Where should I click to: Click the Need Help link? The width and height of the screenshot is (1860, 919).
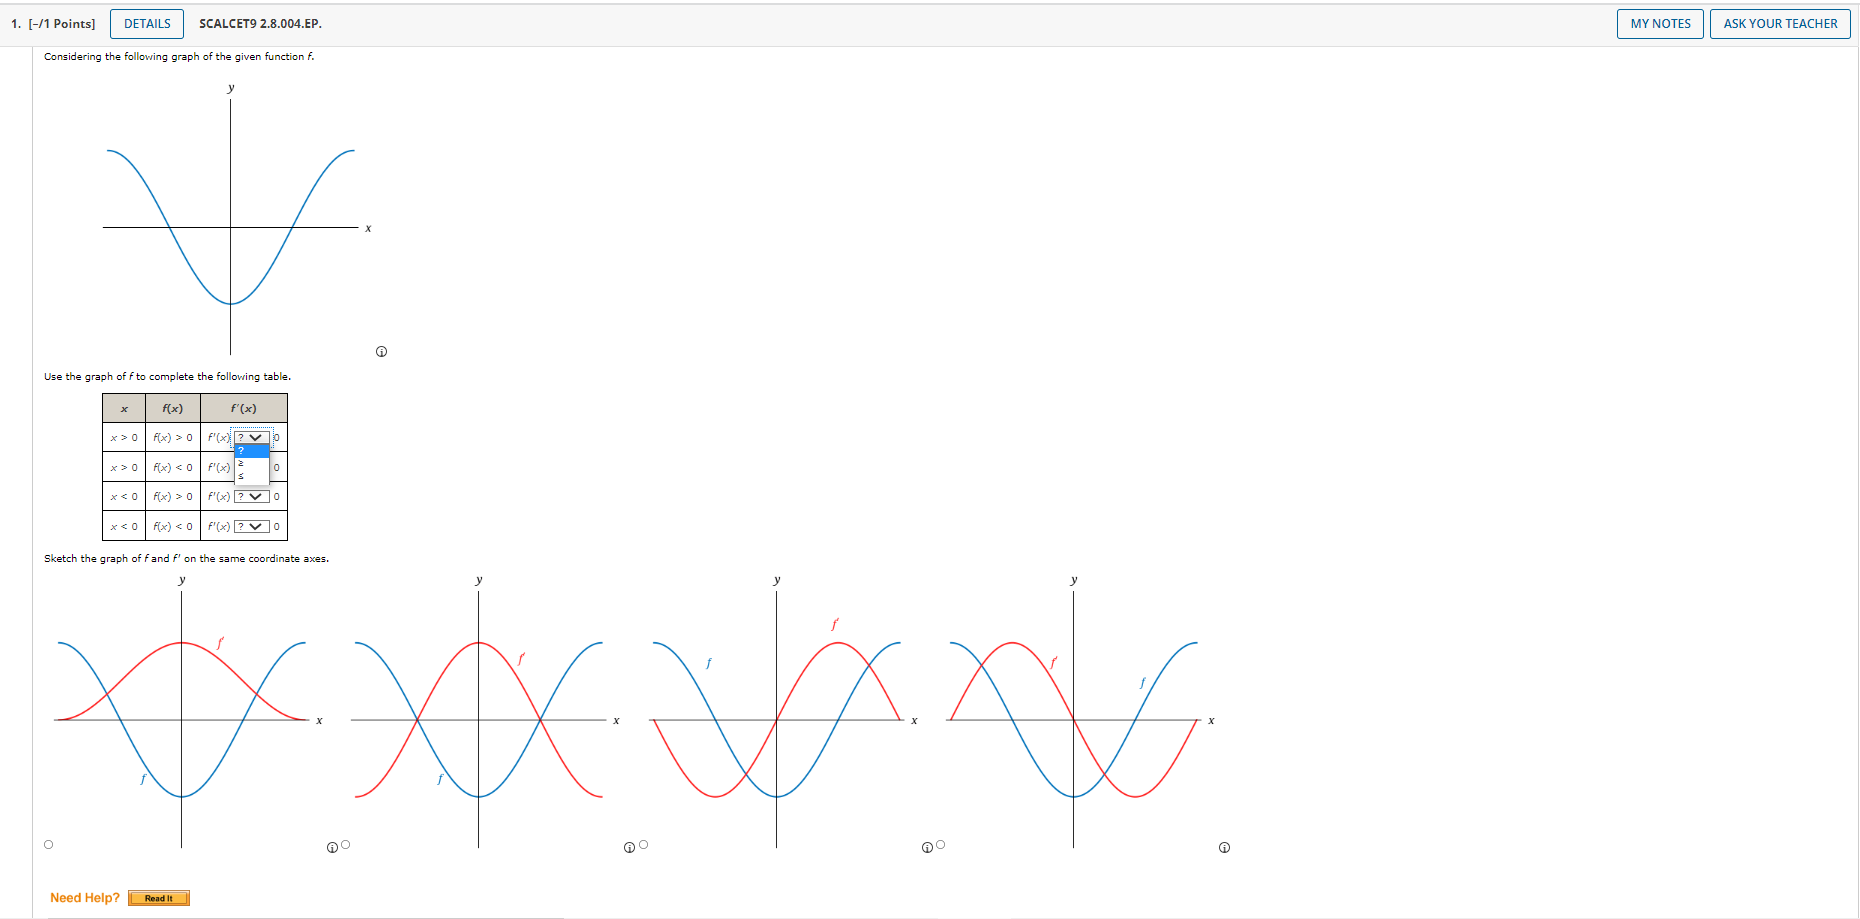pos(86,897)
